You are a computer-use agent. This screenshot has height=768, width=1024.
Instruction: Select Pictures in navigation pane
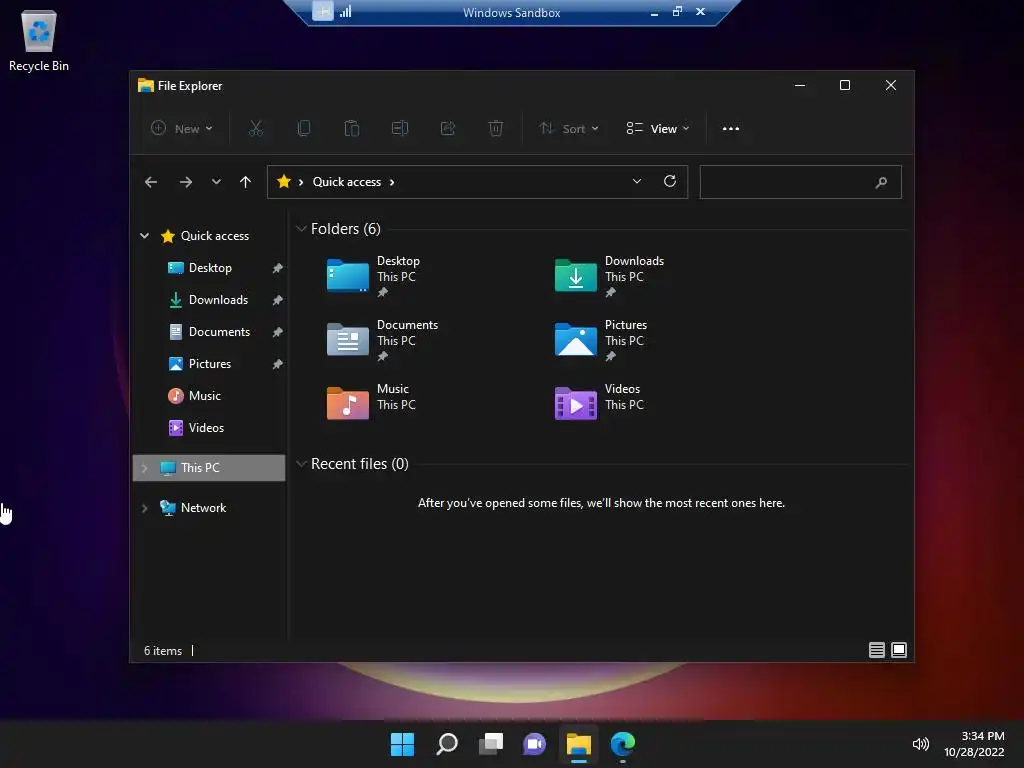(x=210, y=364)
